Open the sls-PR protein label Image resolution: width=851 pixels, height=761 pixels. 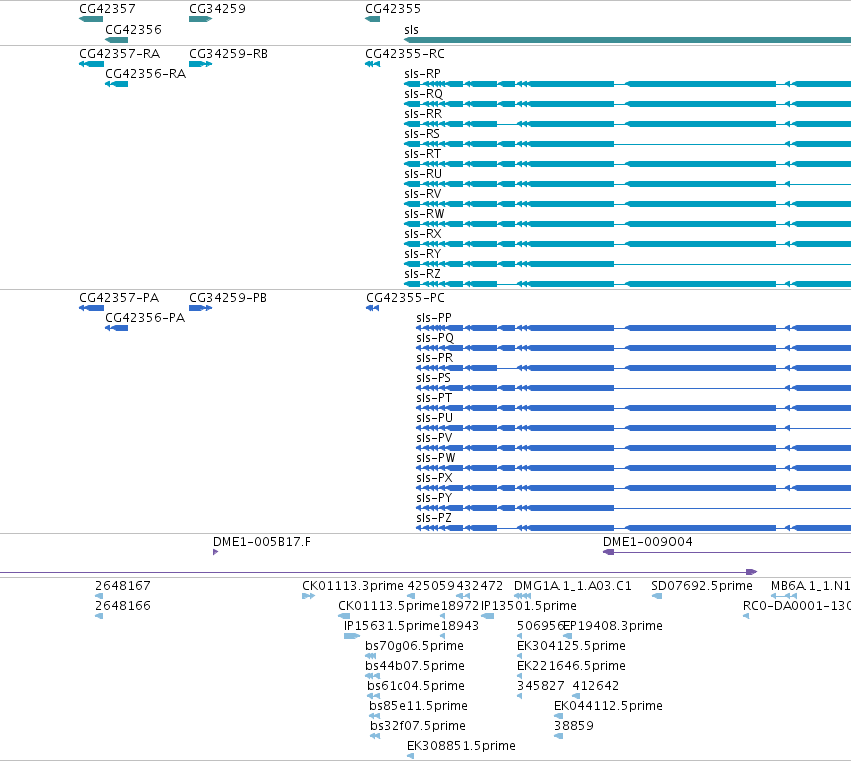click(434, 358)
